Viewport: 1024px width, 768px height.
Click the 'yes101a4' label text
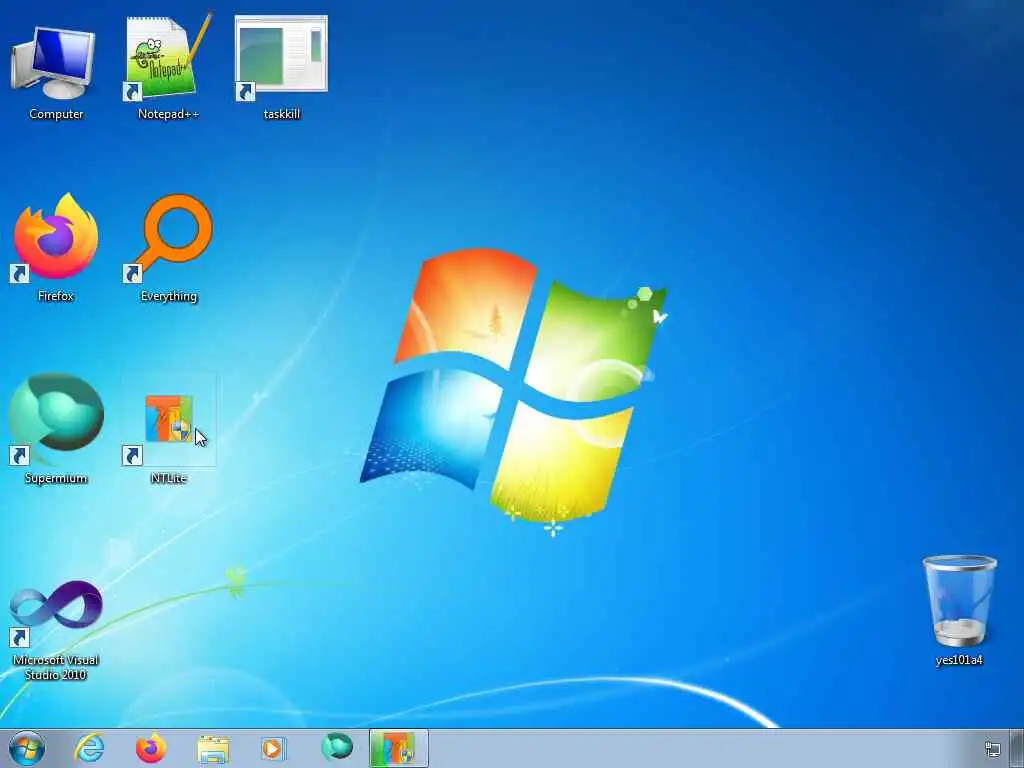[959, 660]
